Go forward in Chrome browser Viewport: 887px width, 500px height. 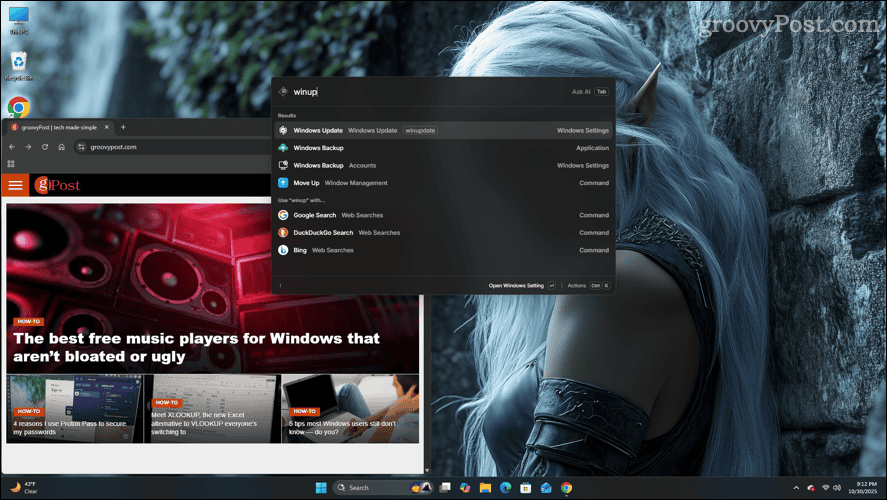[28, 147]
